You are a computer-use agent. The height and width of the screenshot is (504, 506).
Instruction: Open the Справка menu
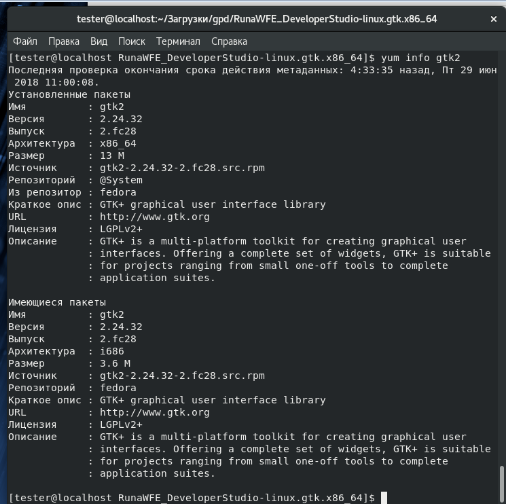(x=229, y=41)
